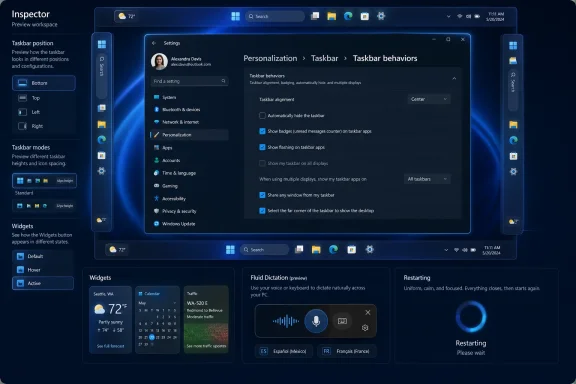
Task: Open Edge on the right vertical taskbar
Action: point(513,140)
